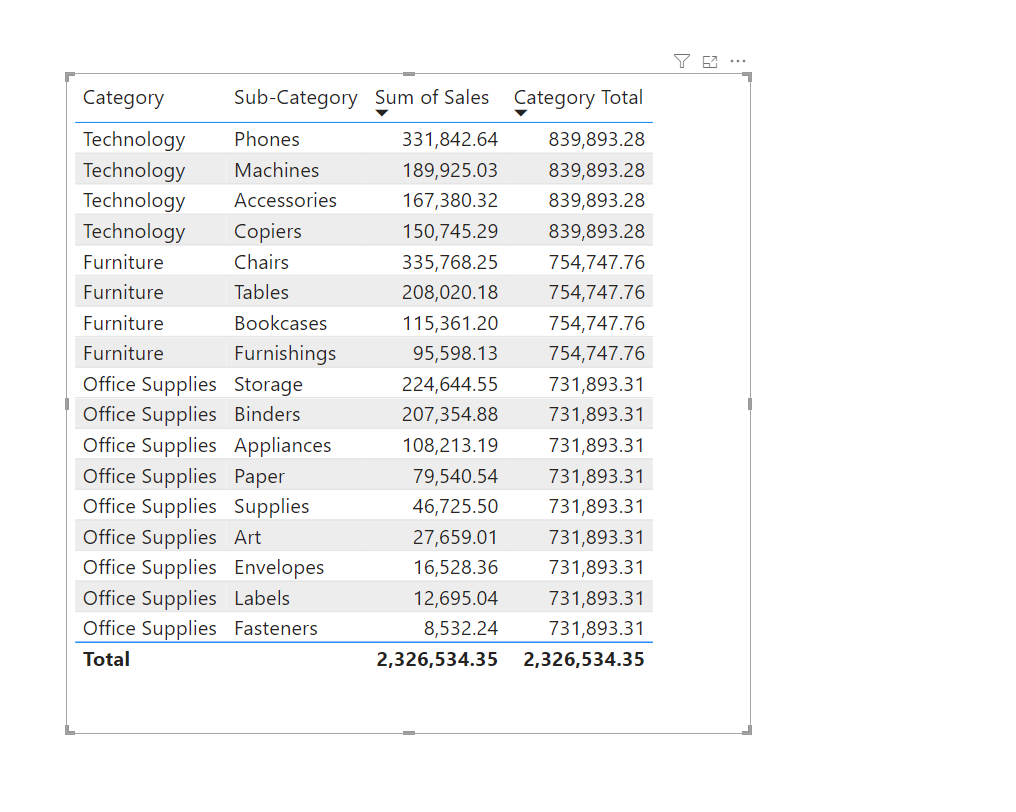1016x812 pixels.
Task: Click the top-center resize handle
Action: point(409,74)
